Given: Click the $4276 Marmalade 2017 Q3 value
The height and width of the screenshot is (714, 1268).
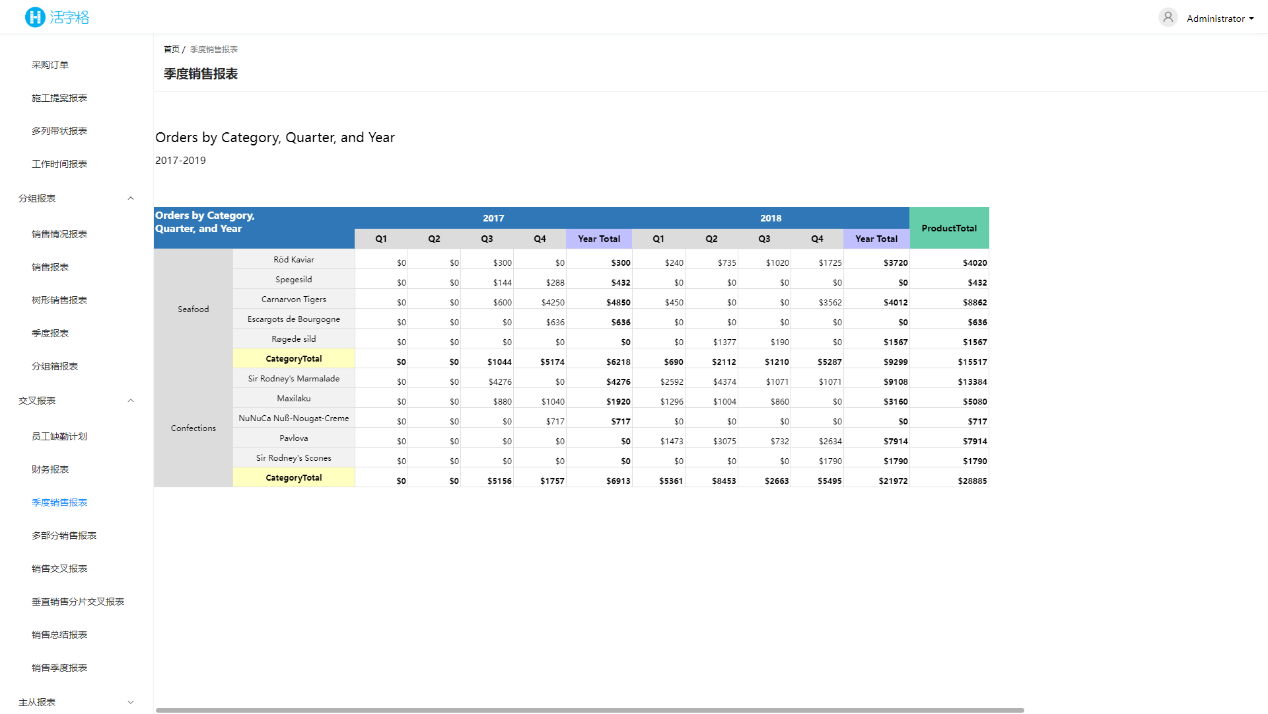Looking at the screenshot, I should [x=499, y=382].
